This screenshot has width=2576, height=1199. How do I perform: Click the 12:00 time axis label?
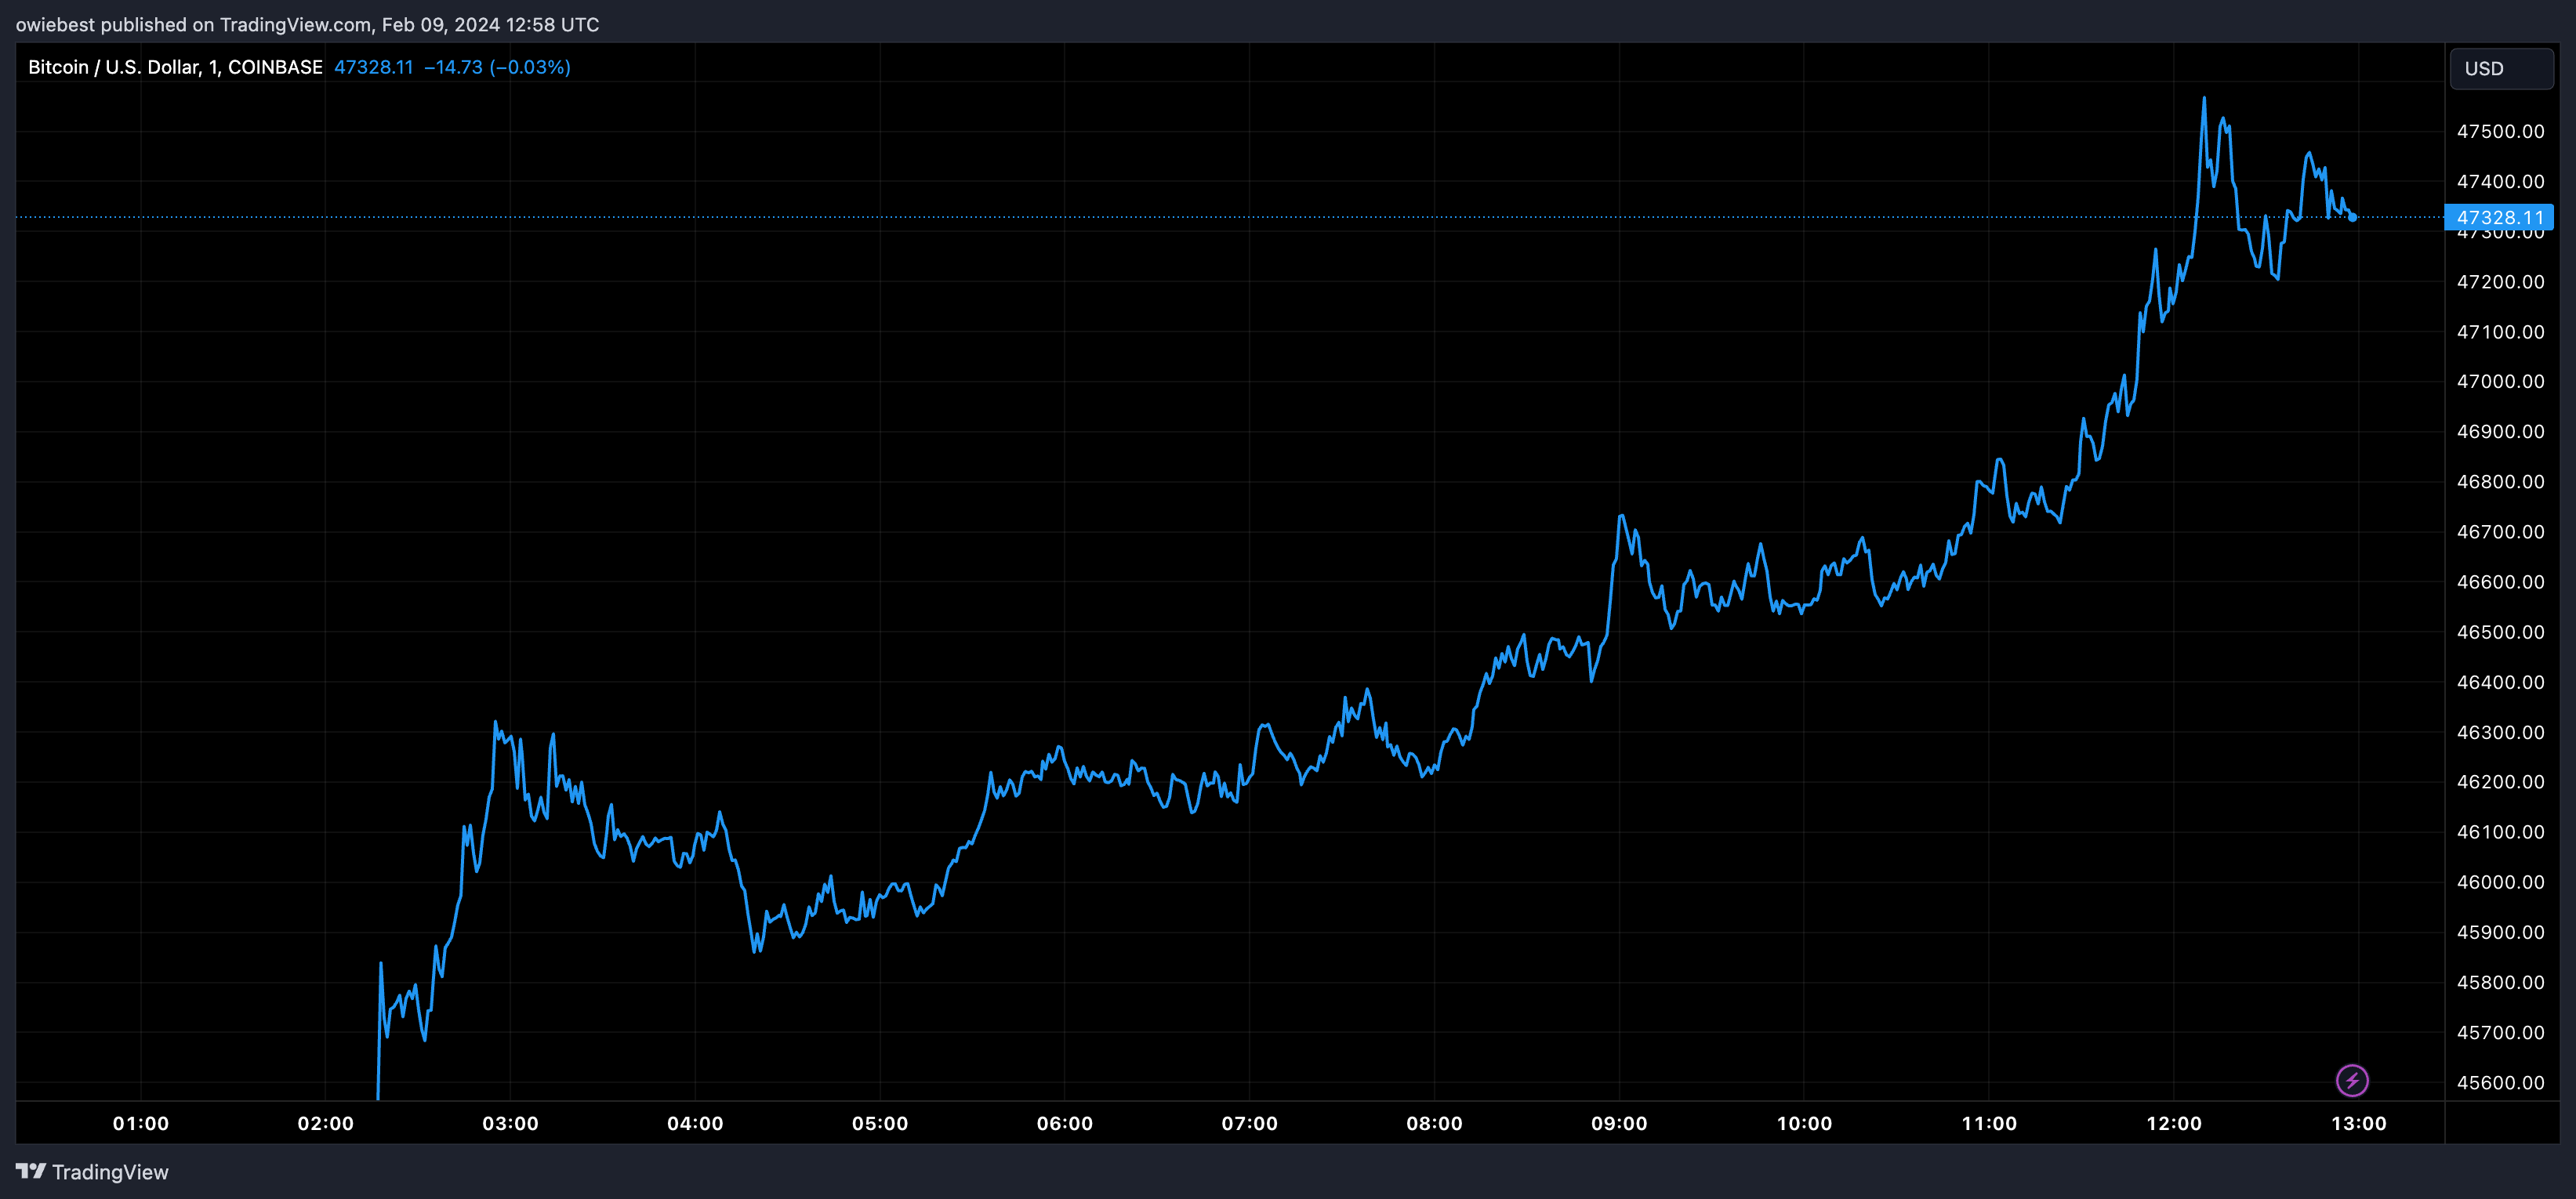pos(2173,1123)
